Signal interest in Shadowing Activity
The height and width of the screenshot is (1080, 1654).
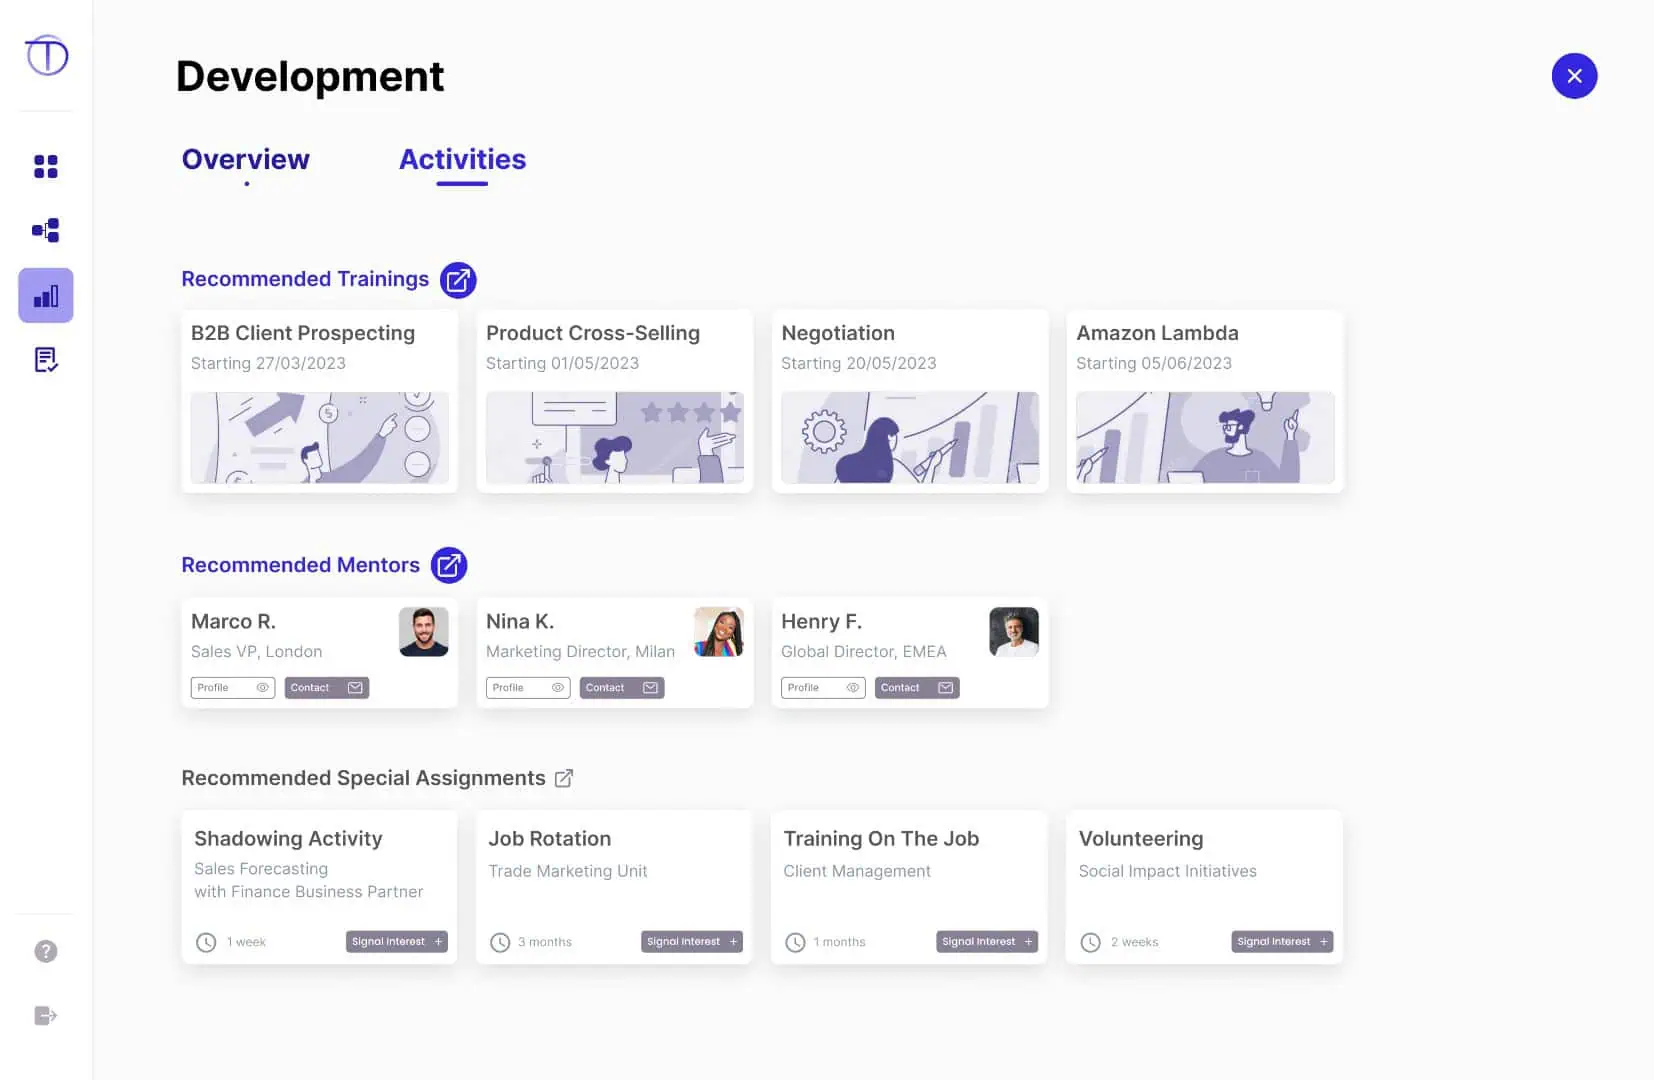point(397,942)
